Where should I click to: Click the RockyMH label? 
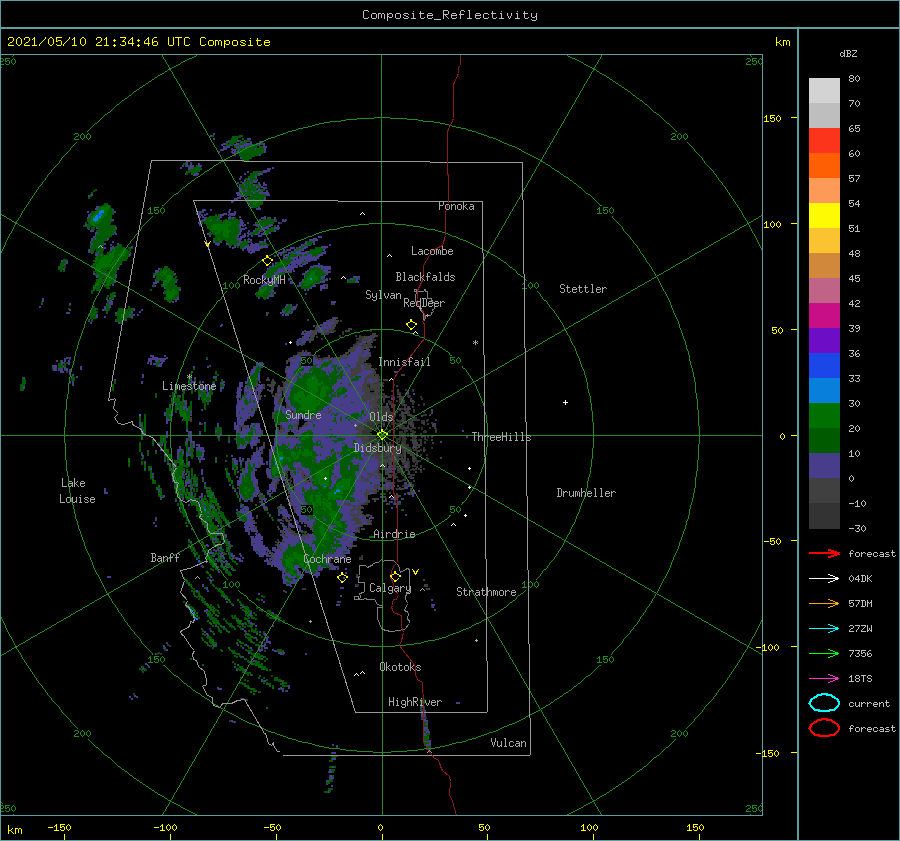[x=264, y=280]
